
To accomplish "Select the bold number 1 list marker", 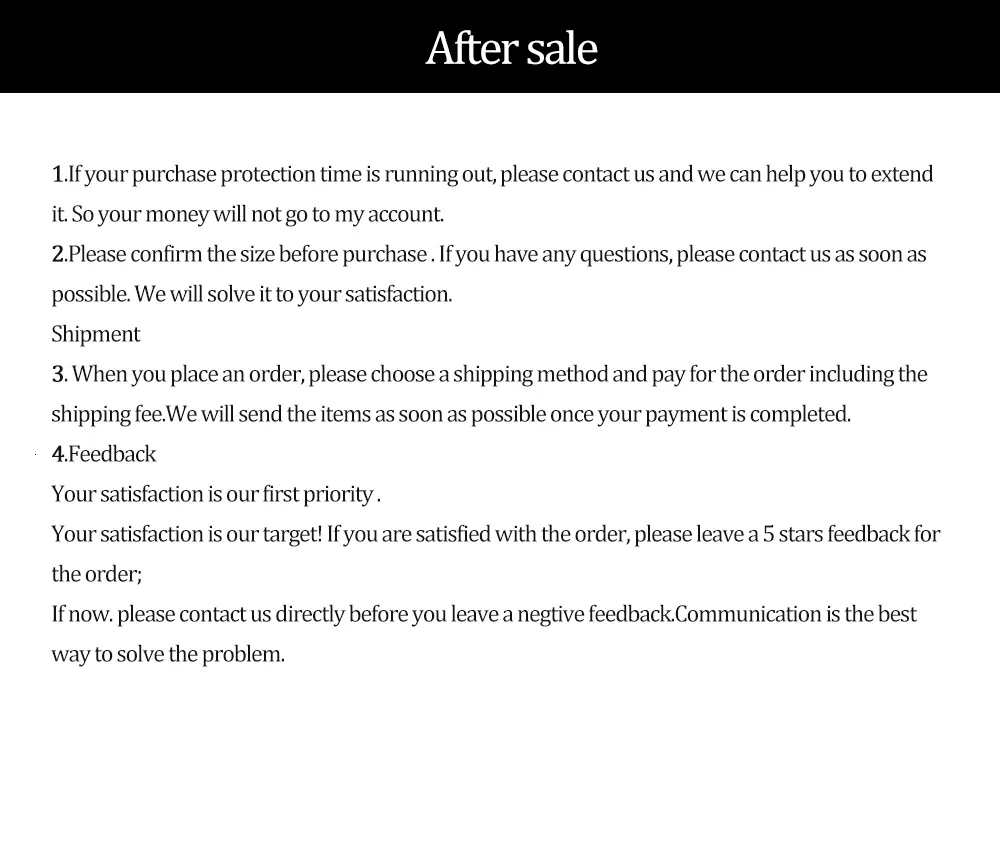I will (59, 174).
